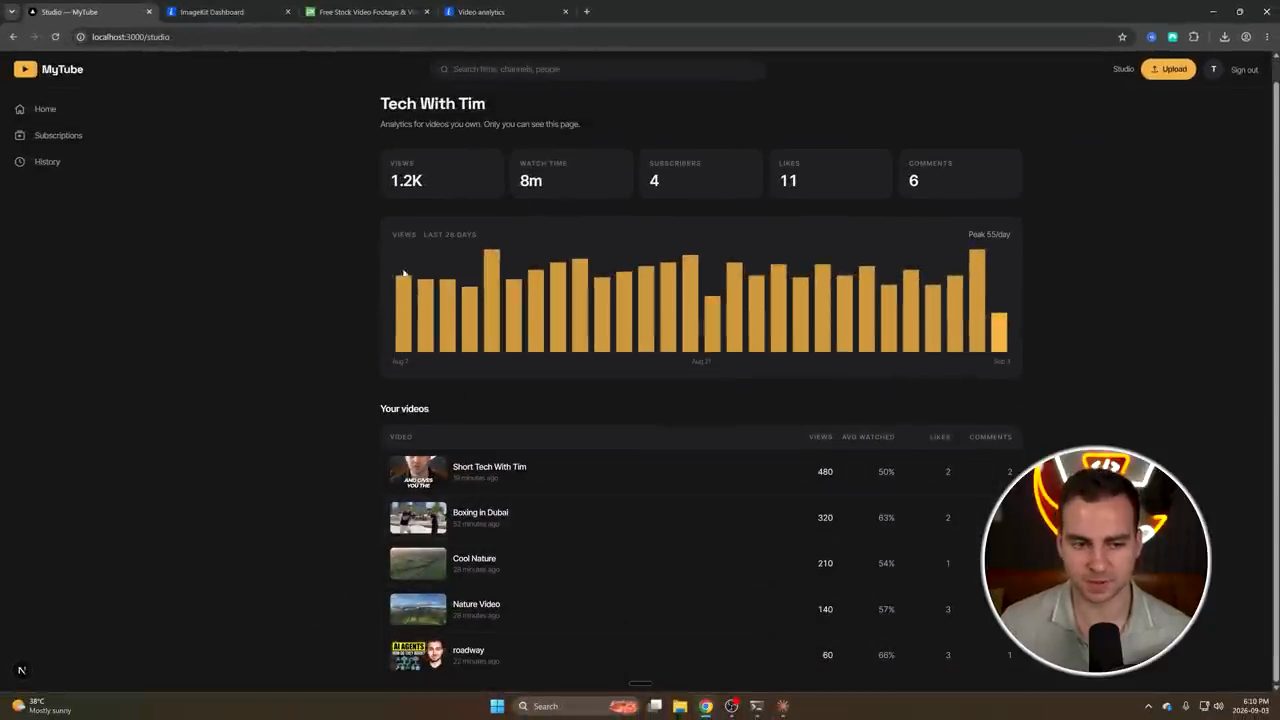The image size is (1280, 720).
Task: Click the Views stat card 1.2K
Action: 440,173
